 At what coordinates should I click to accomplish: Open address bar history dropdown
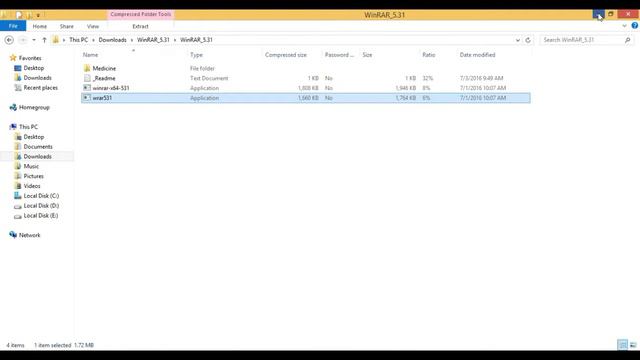pyautogui.click(x=518, y=40)
